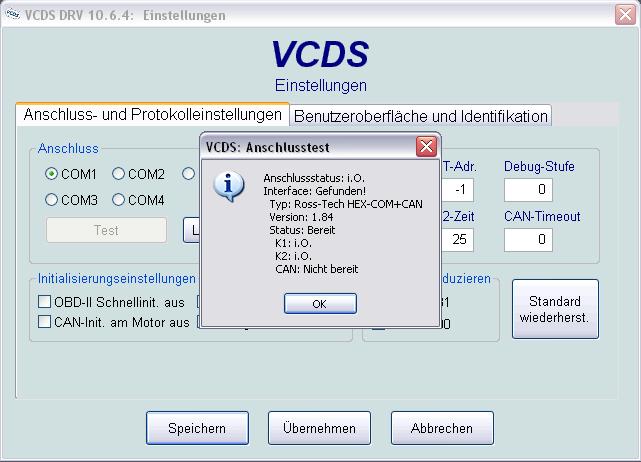Click the 'Version: 1.84' text
The image size is (641, 462).
tap(301, 217)
